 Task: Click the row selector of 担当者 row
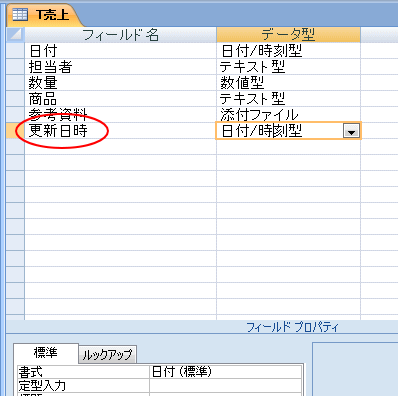pyautogui.click(x=15, y=67)
